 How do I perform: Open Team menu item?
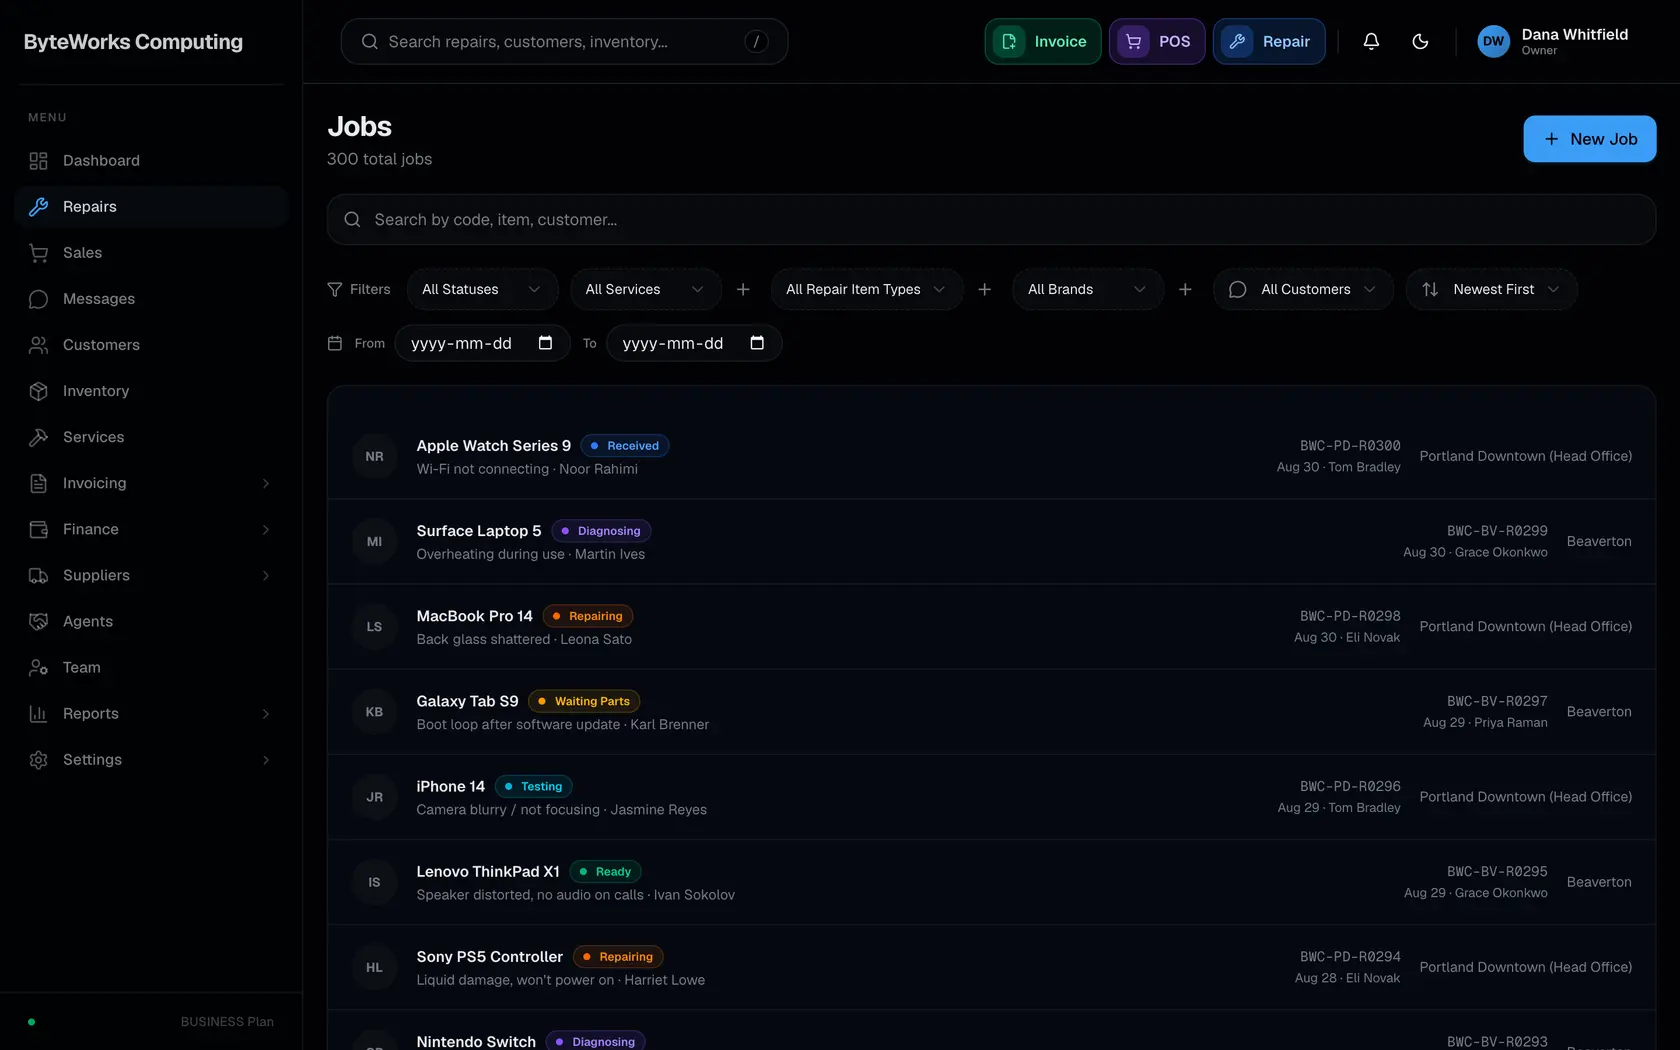pos(151,667)
